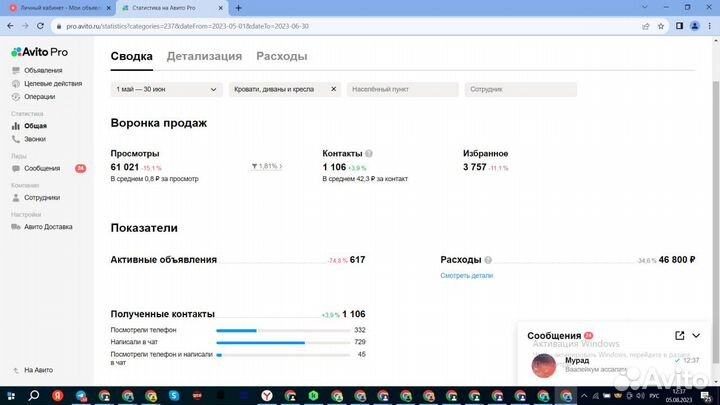Switch to the Расходы tab
Viewport: 720px width, 405px height.
pos(281,56)
